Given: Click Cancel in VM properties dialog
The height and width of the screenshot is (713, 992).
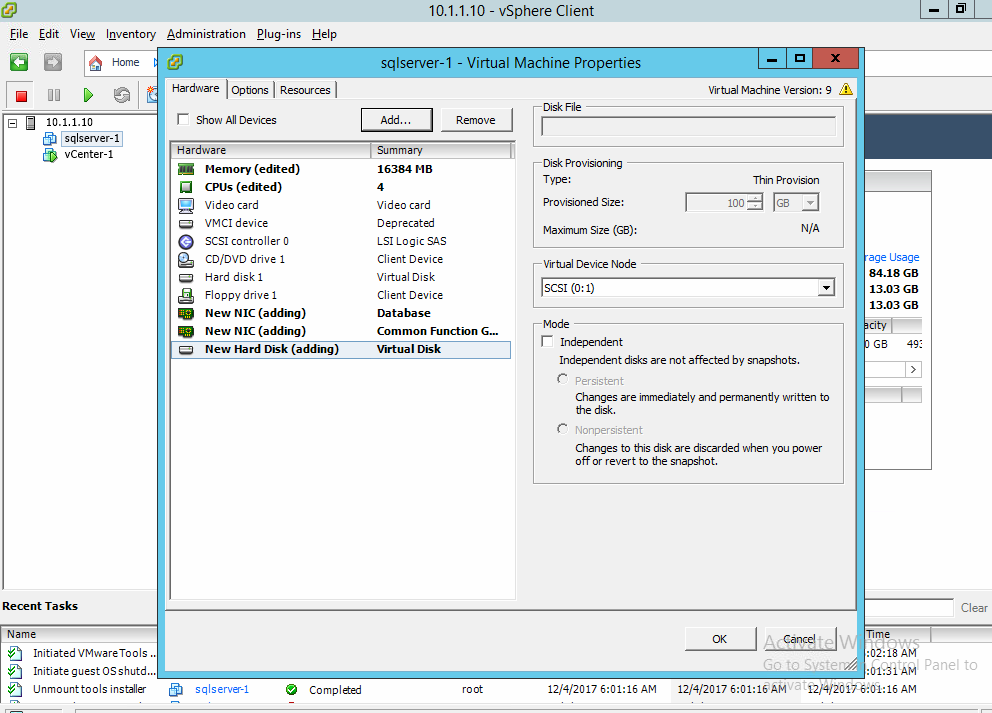Looking at the screenshot, I should point(800,639).
